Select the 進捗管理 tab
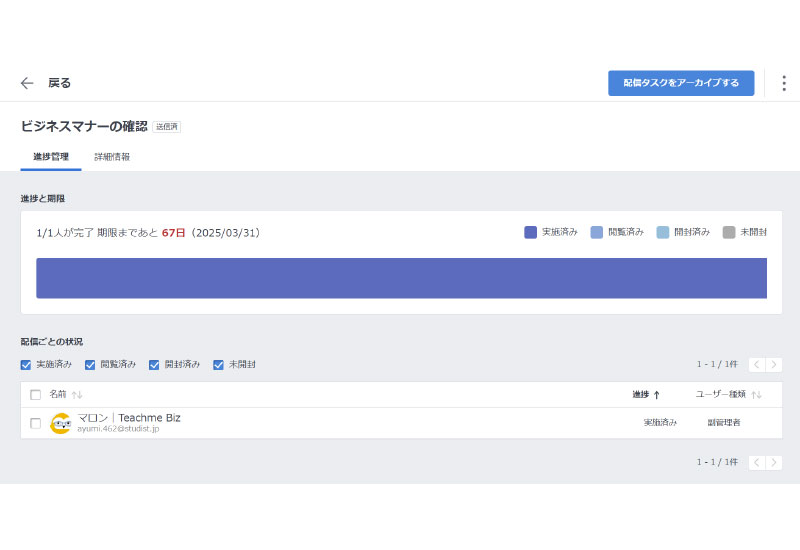 (51, 157)
